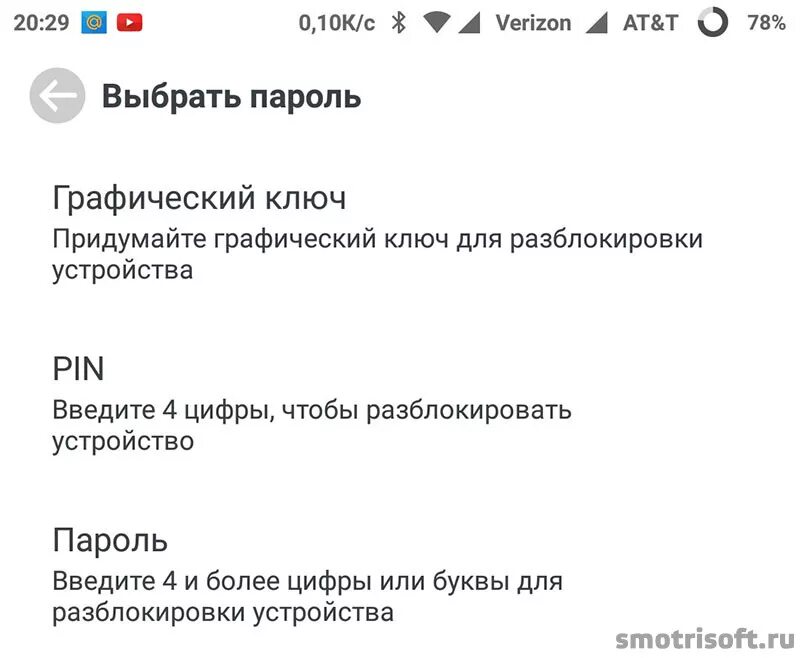Tap the AT&T signal strength icon

click(596, 23)
